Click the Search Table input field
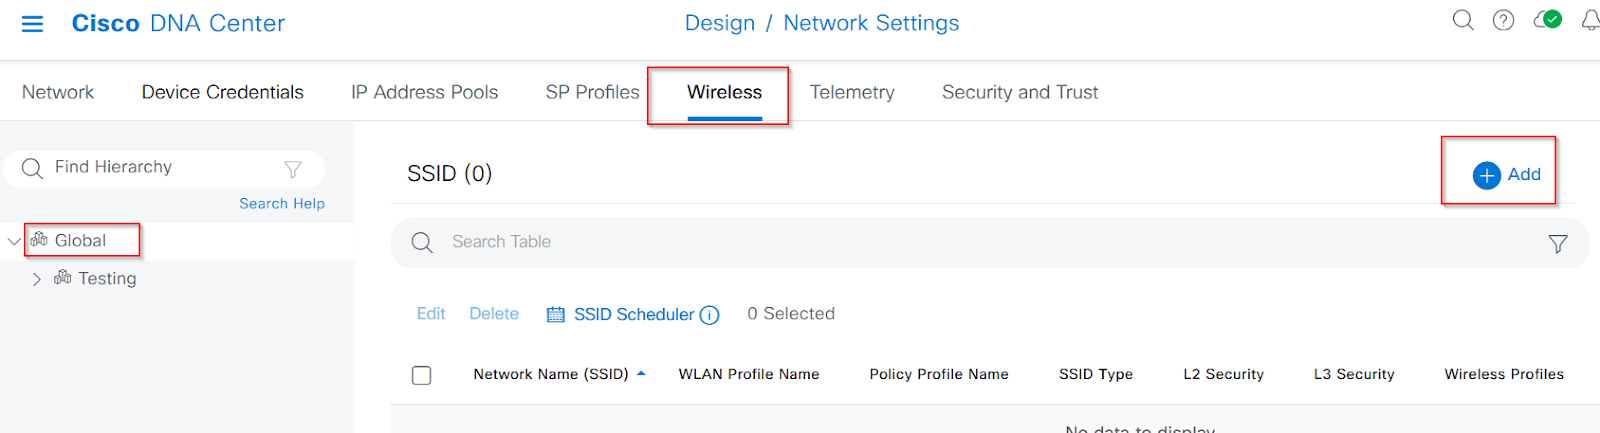 click(x=990, y=243)
